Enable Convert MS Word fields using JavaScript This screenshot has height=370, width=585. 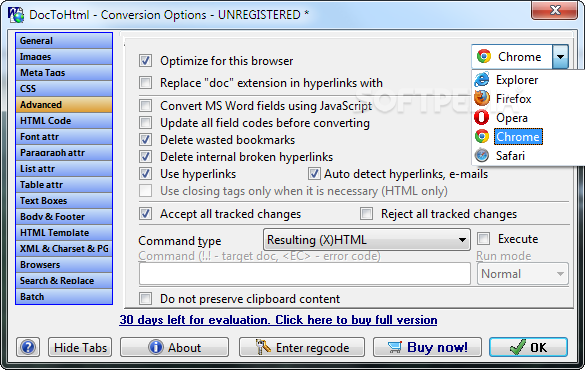pyautogui.click(x=146, y=106)
